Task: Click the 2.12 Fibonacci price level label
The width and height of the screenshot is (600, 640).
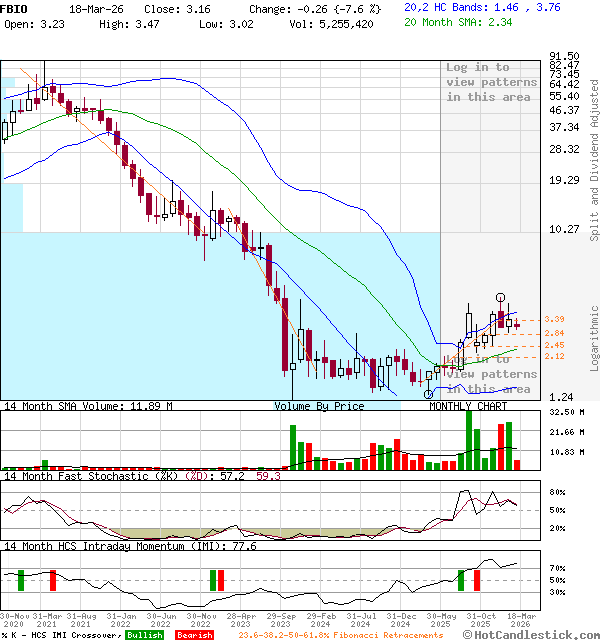Action: (x=554, y=356)
